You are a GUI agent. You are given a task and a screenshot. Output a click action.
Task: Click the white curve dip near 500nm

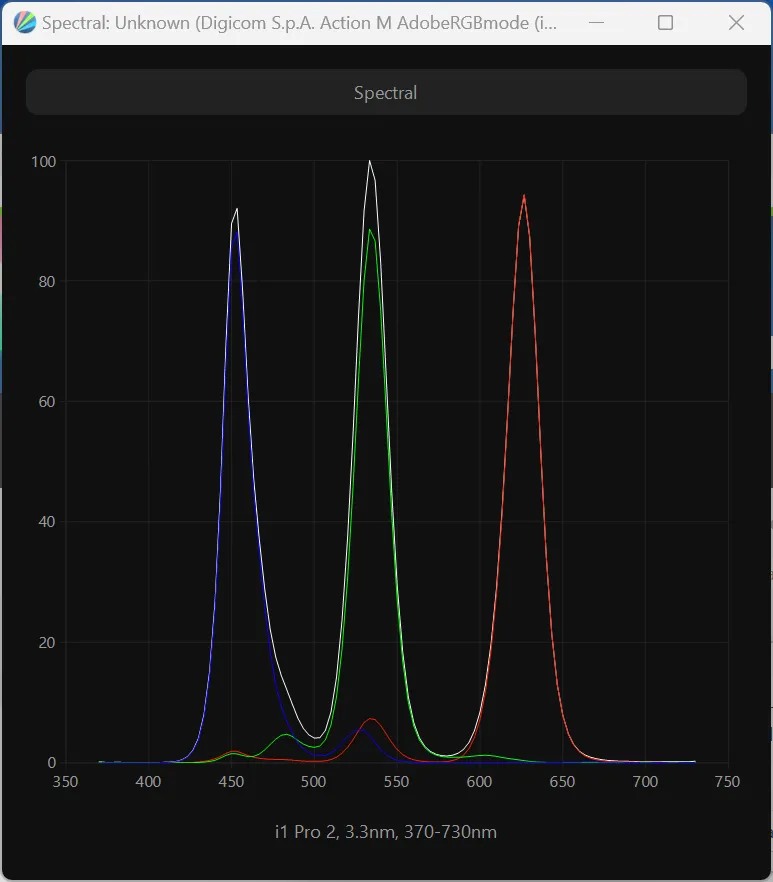click(x=315, y=738)
